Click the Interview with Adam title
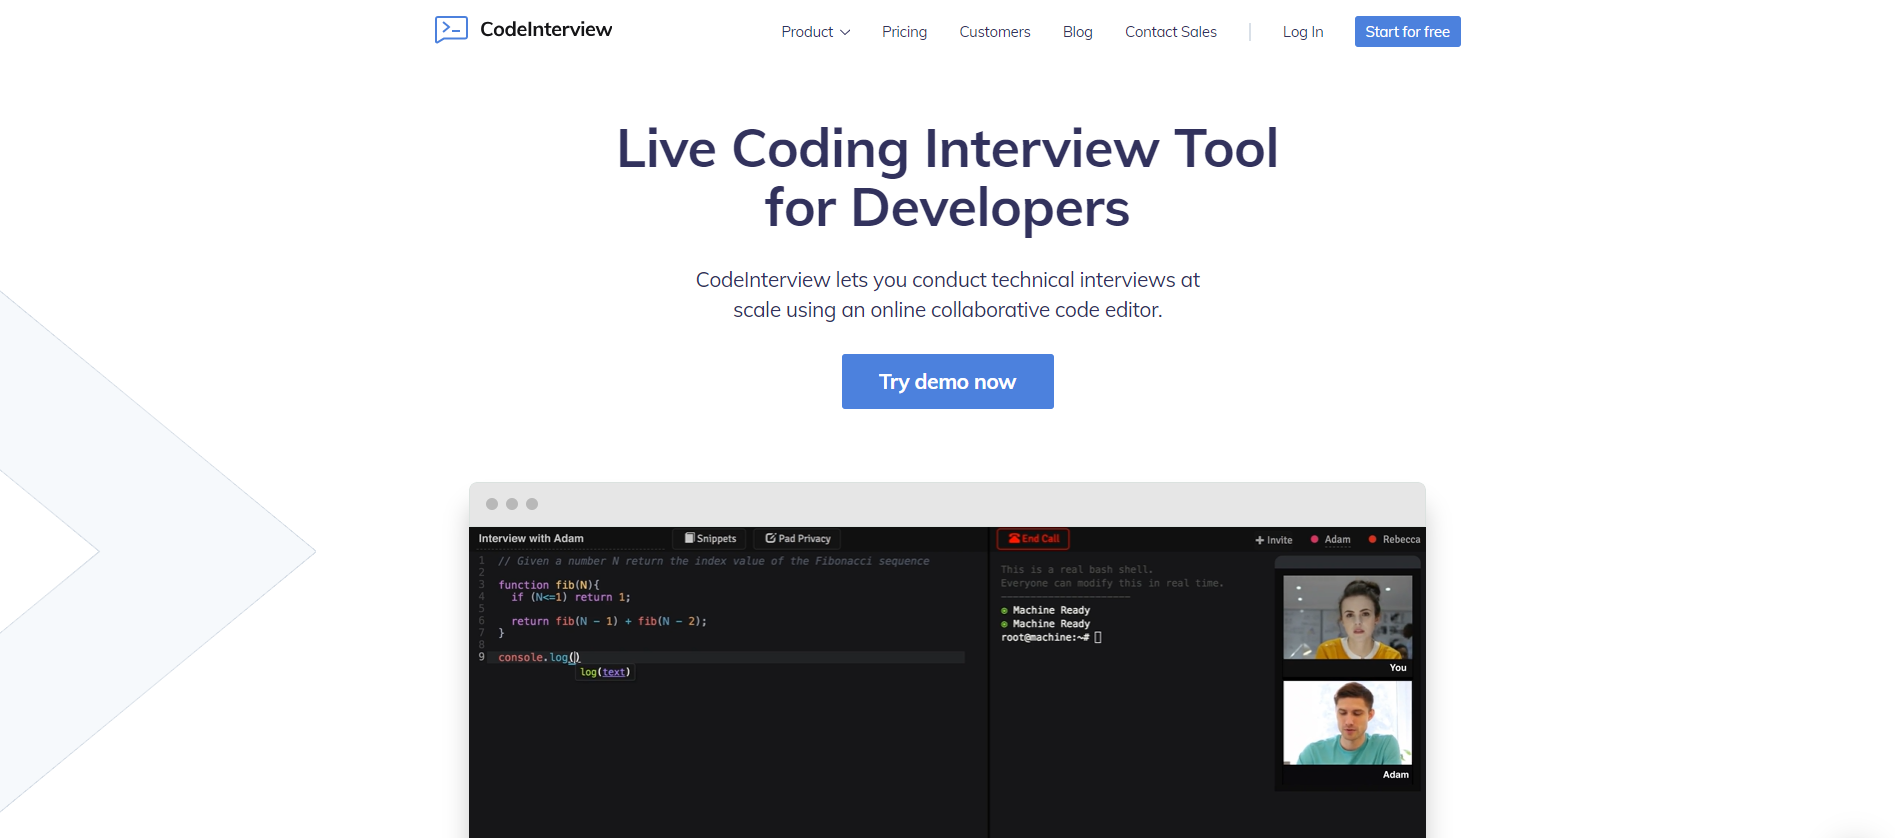 [531, 538]
